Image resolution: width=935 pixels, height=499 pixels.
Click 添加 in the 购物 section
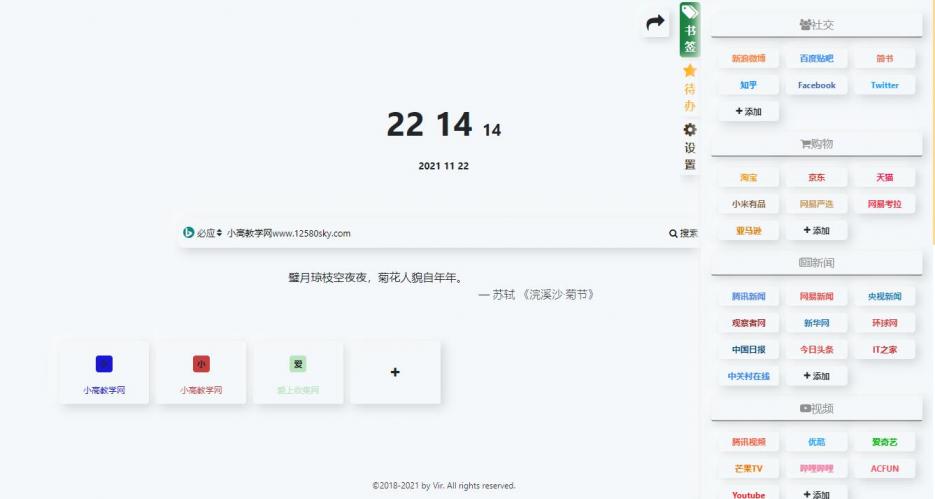pyautogui.click(x=816, y=231)
